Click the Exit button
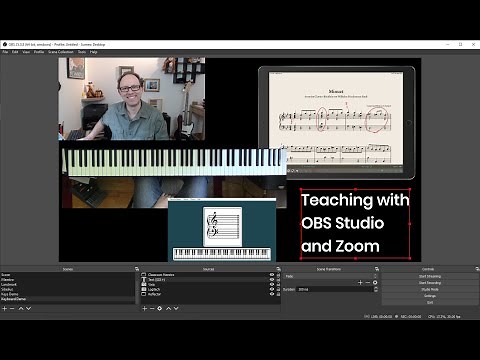480x360 pixels. tap(430, 302)
